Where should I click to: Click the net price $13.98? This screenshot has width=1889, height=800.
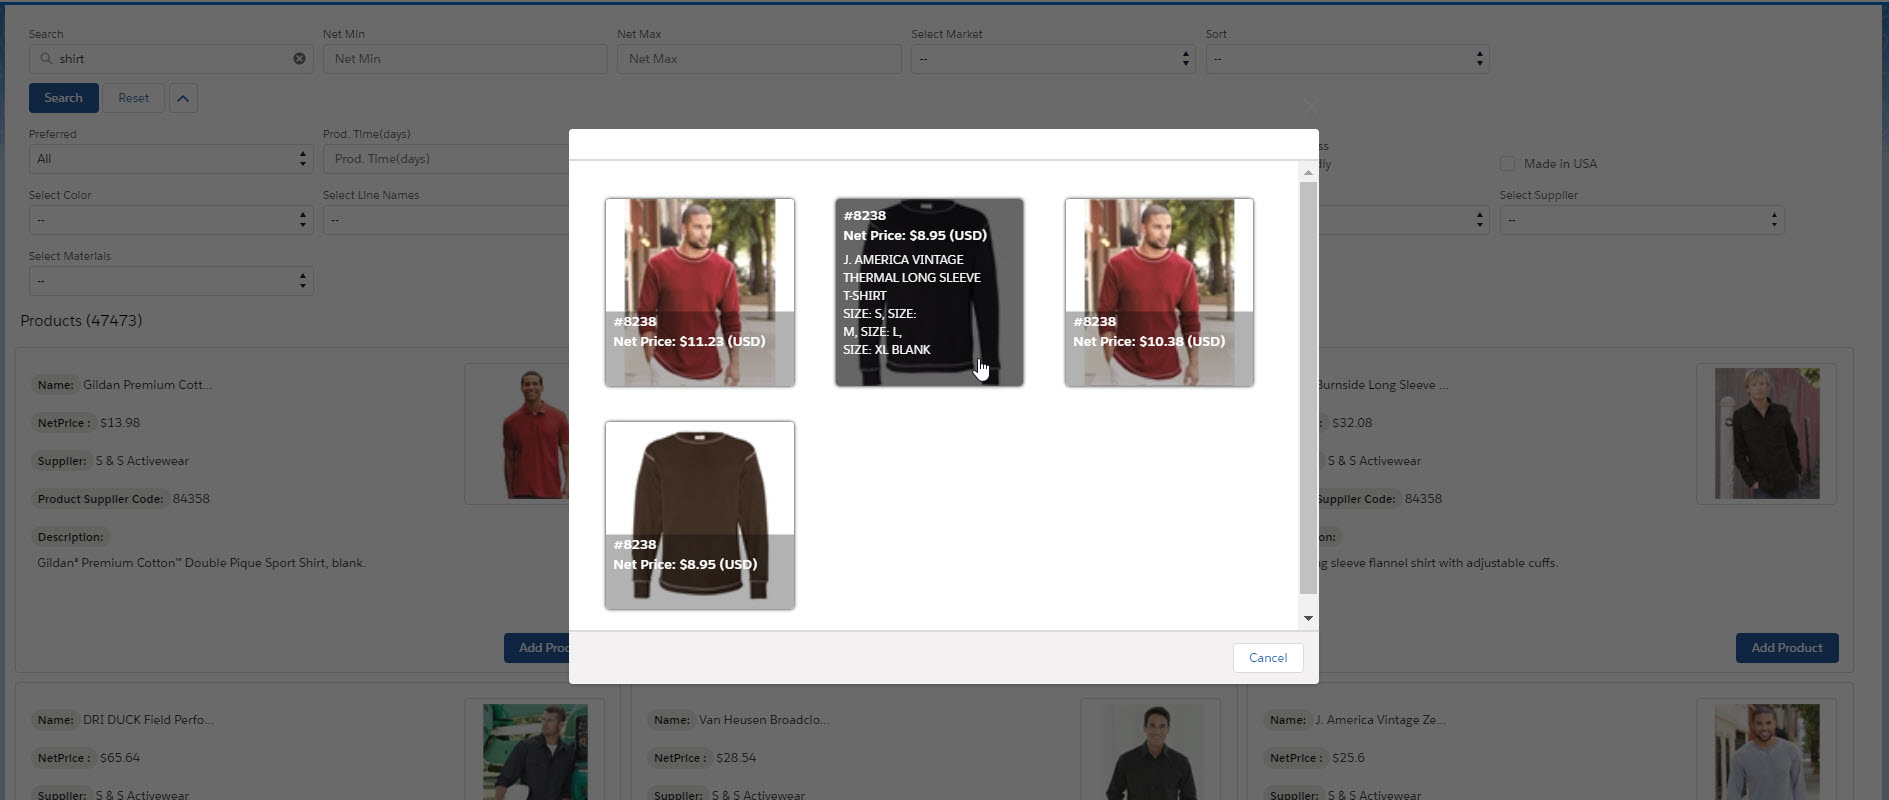click(120, 423)
